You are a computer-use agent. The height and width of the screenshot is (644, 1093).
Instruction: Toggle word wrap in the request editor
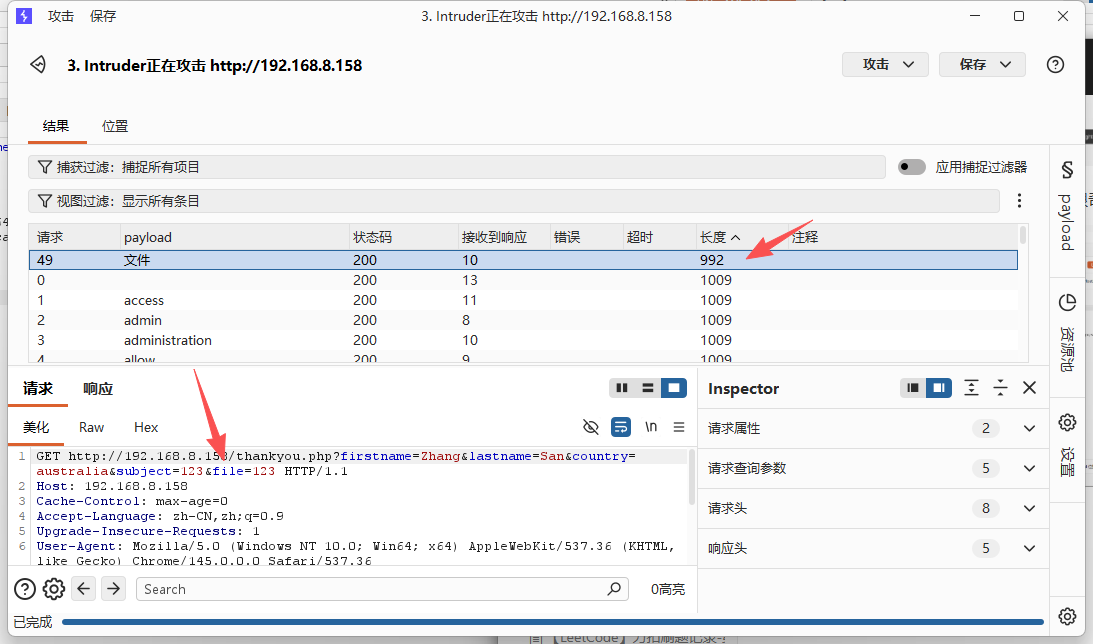[x=621, y=427]
